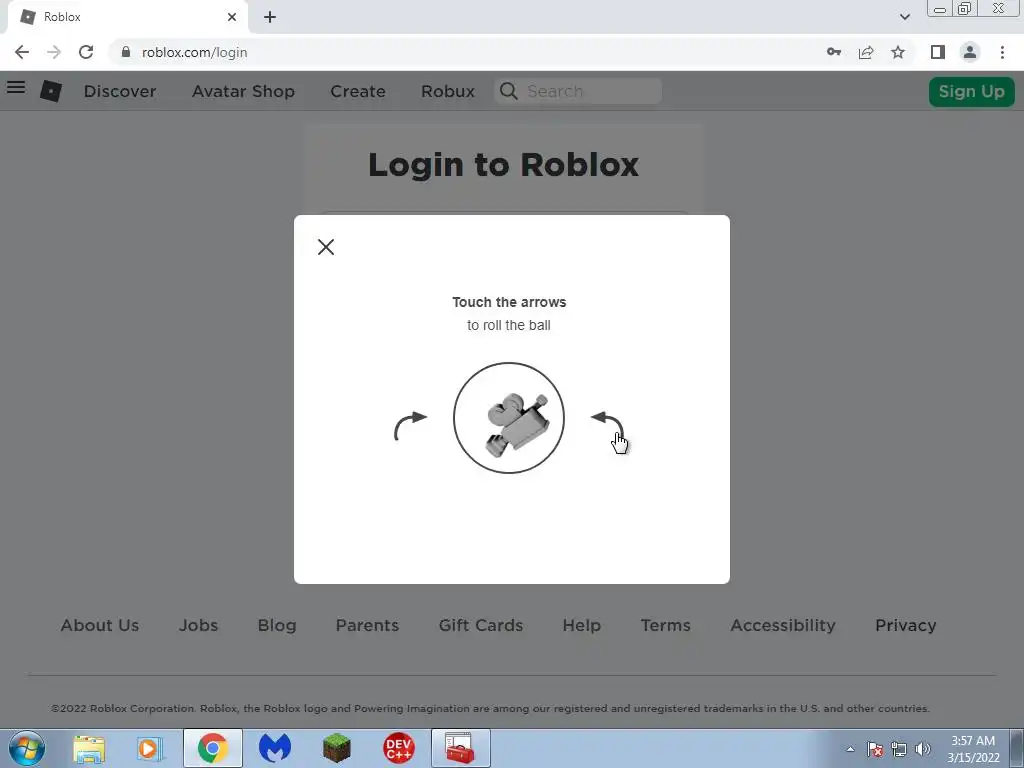The image size is (1024, 768).
Task: Open saved passwords key icon
Action: pyautogui.click(x=834, y=52)
